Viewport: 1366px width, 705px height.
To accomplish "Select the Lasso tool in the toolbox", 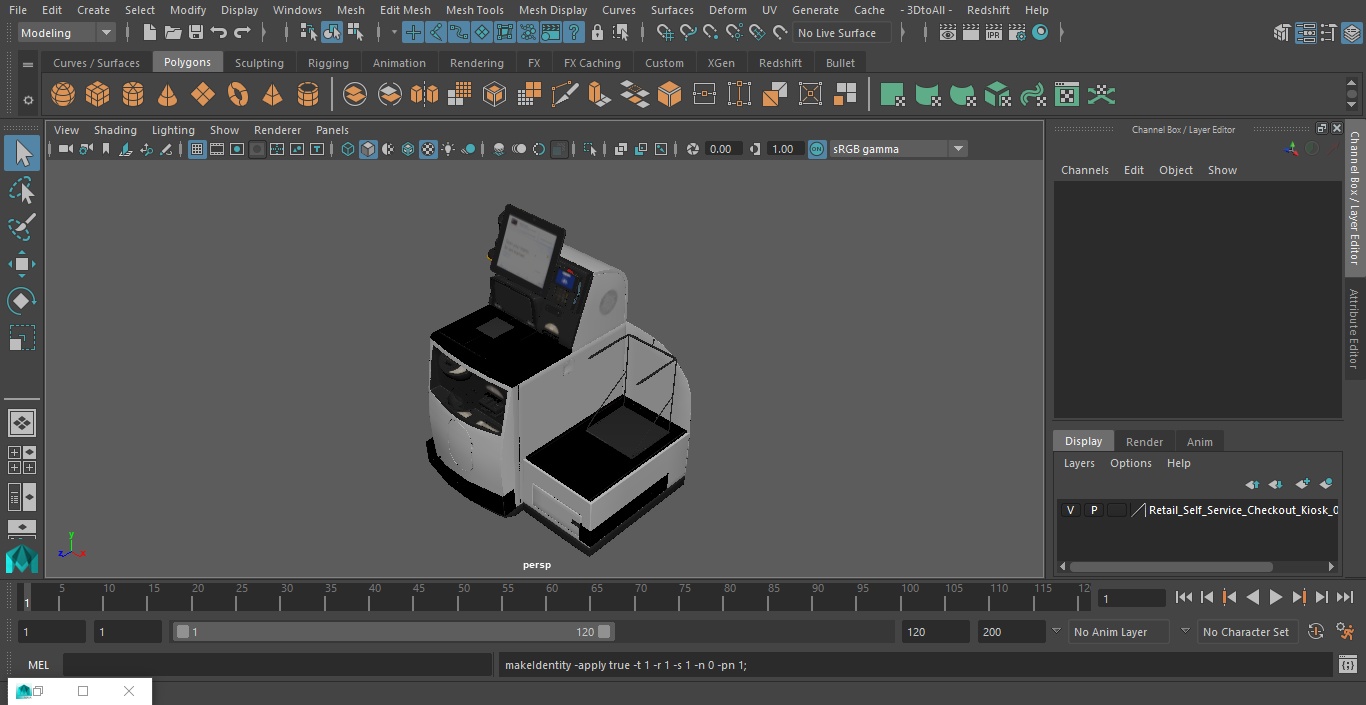I will [22, 190].
